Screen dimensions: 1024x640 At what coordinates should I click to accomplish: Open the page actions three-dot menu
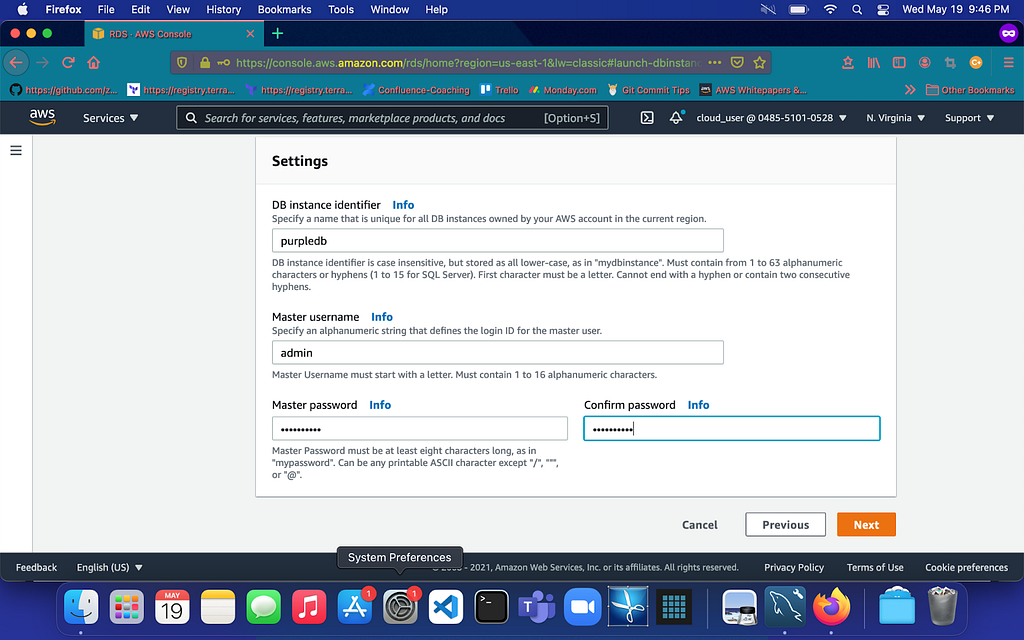click(715, 63)
